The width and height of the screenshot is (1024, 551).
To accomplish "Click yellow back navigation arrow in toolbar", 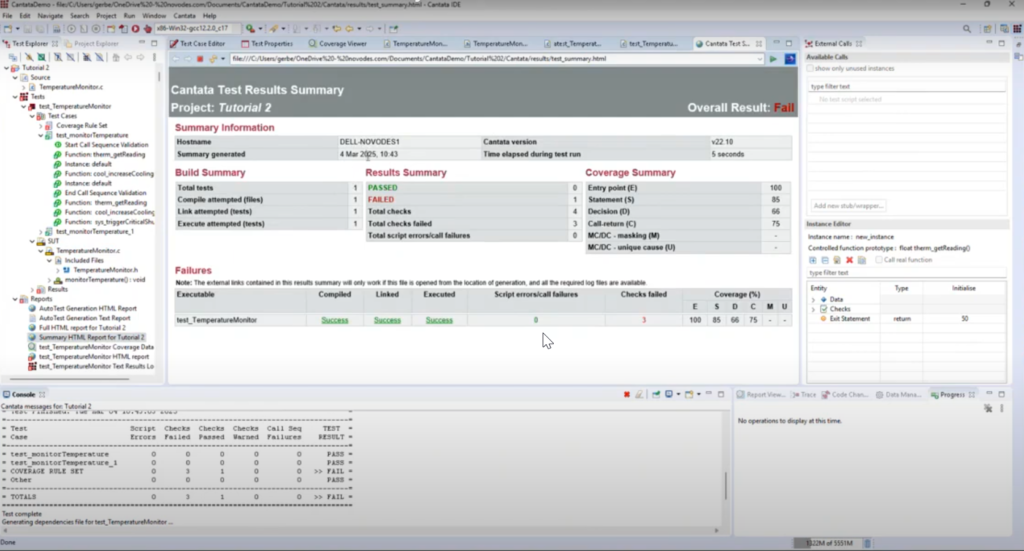I will pyautogui.click(x=349, y=29).
